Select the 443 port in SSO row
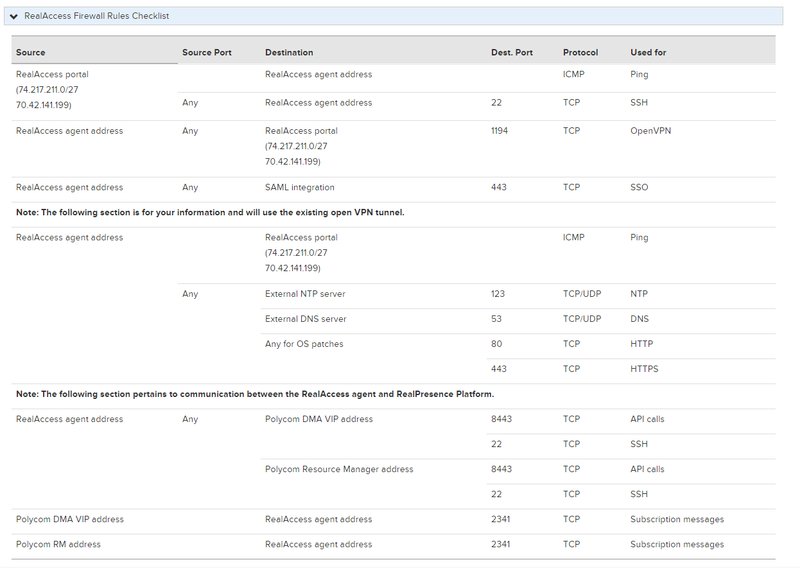 pyautogui.click(x=498, y=187)
